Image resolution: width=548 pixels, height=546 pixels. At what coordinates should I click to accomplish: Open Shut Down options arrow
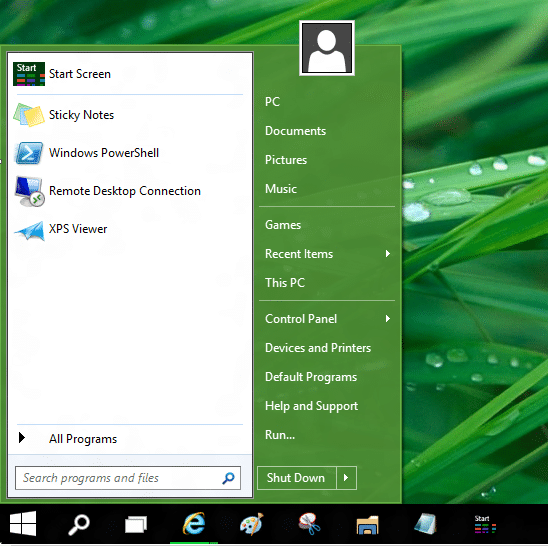346,478
